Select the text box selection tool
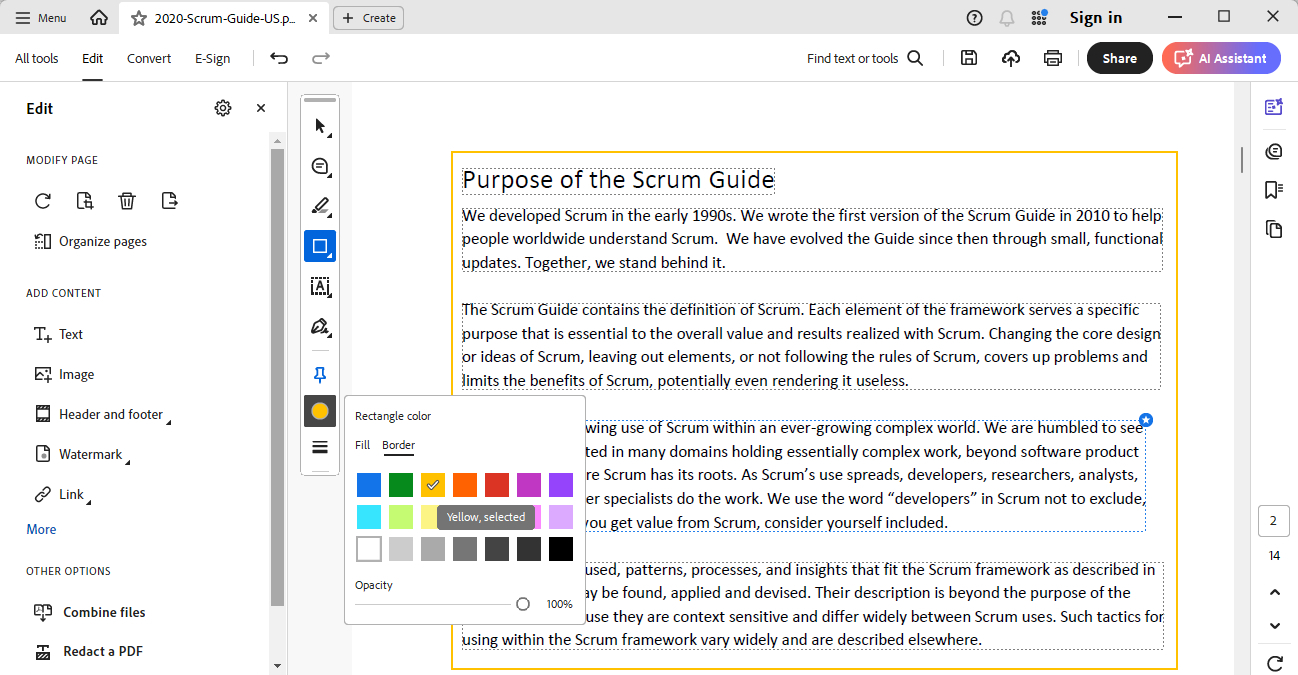 (x=320, y=287)
